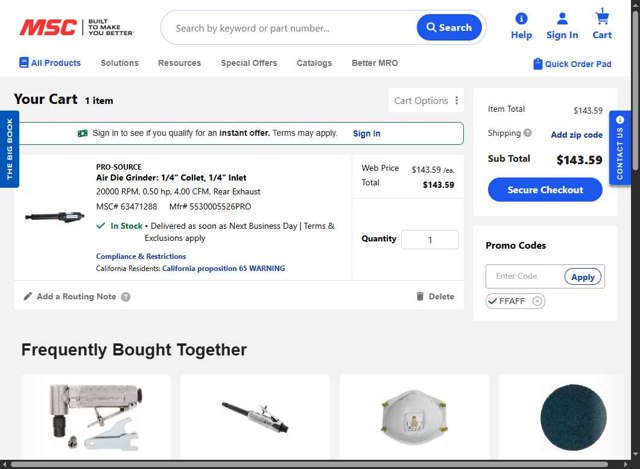
Task: Click the shipping info question icon
Action: click(527, 133)
